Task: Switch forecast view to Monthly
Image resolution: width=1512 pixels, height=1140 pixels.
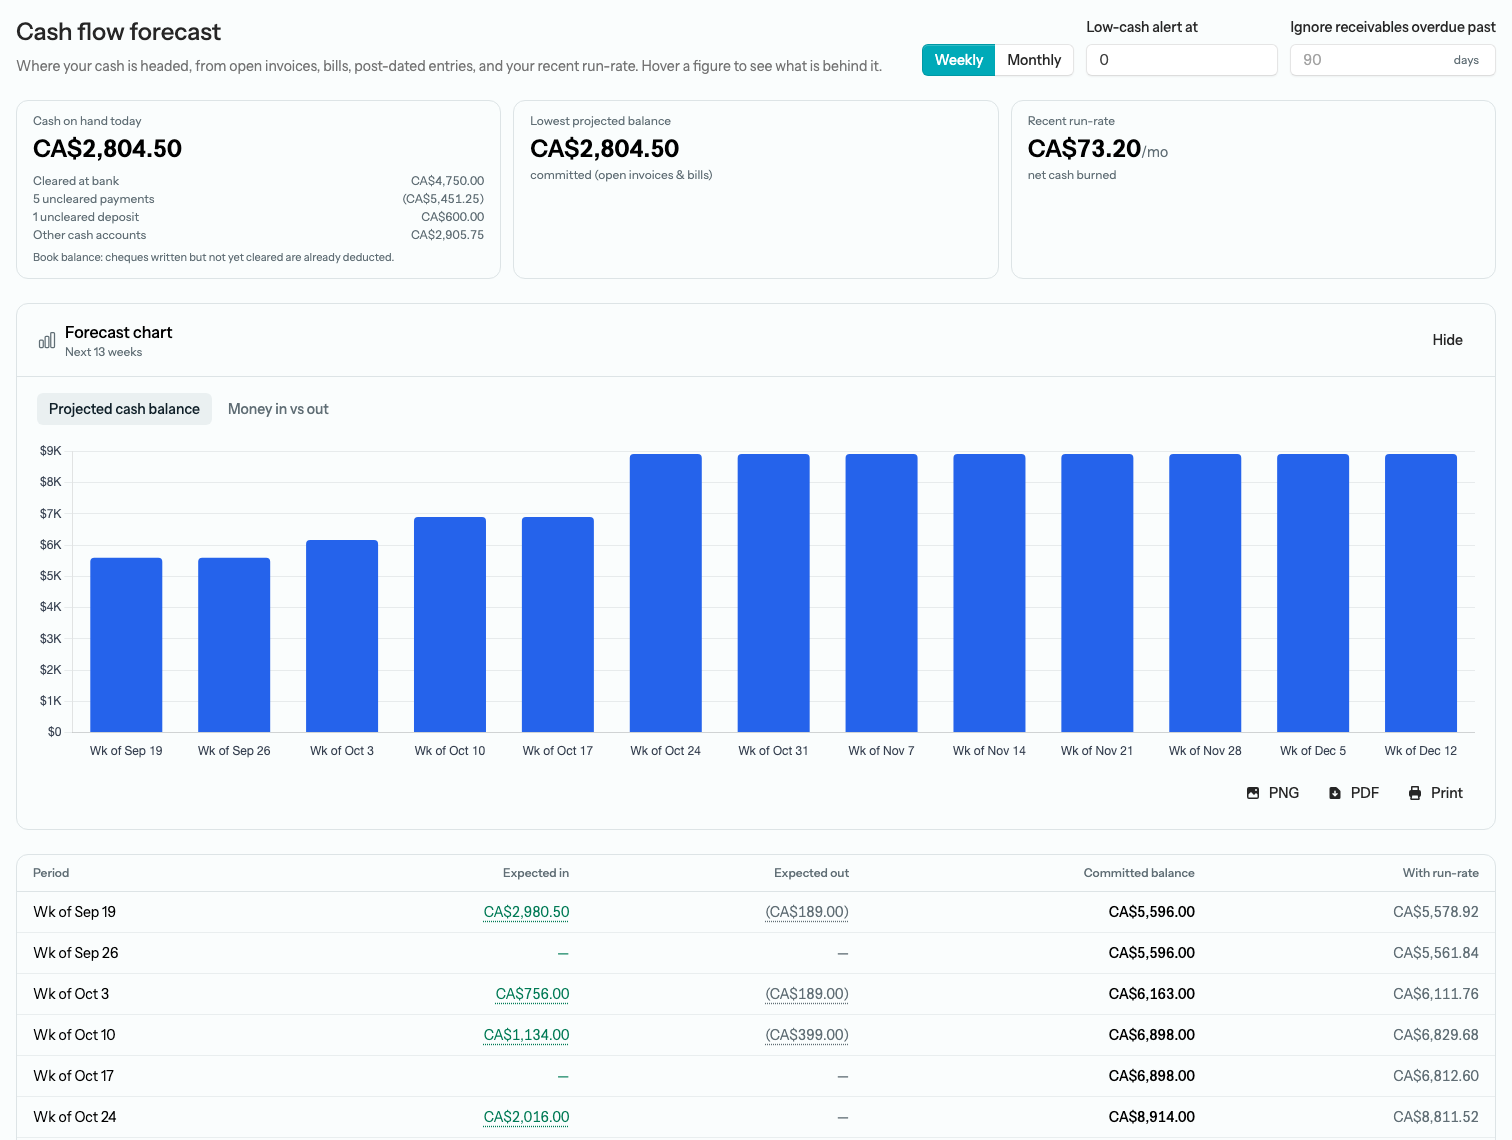Action: (x=1034, y=60)
